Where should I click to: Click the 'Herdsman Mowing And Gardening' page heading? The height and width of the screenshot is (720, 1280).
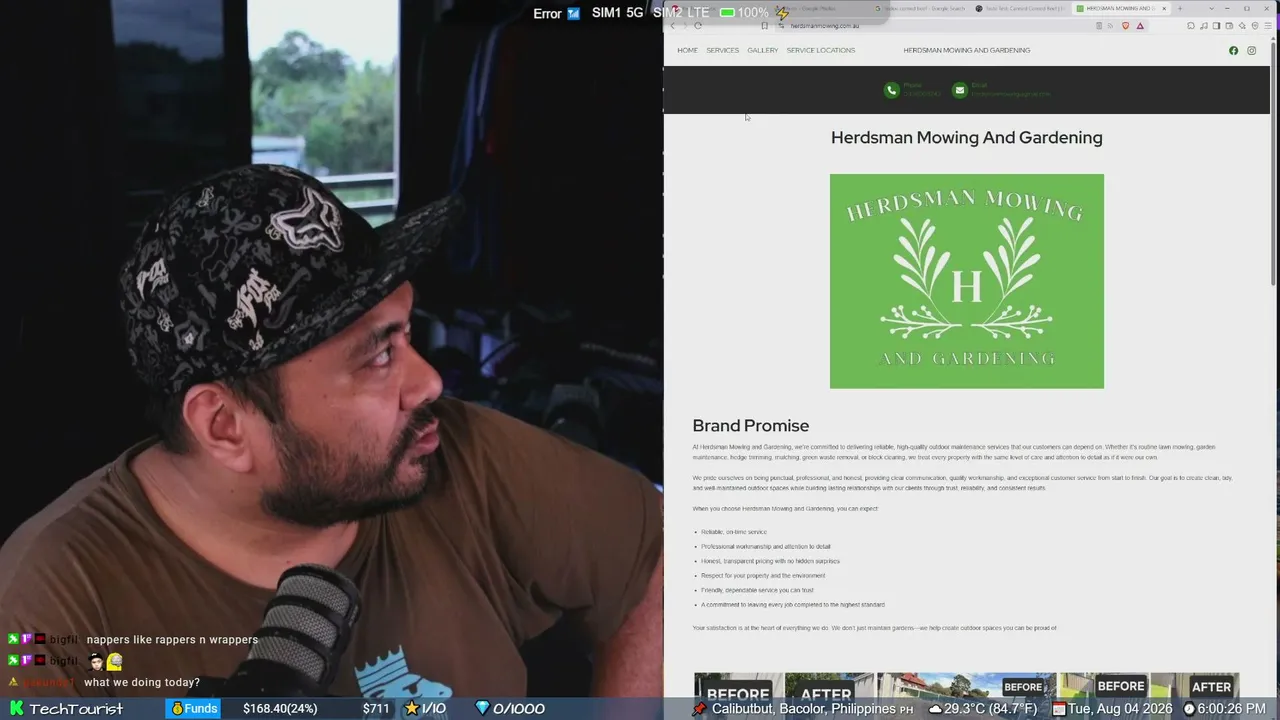(967, 138)
